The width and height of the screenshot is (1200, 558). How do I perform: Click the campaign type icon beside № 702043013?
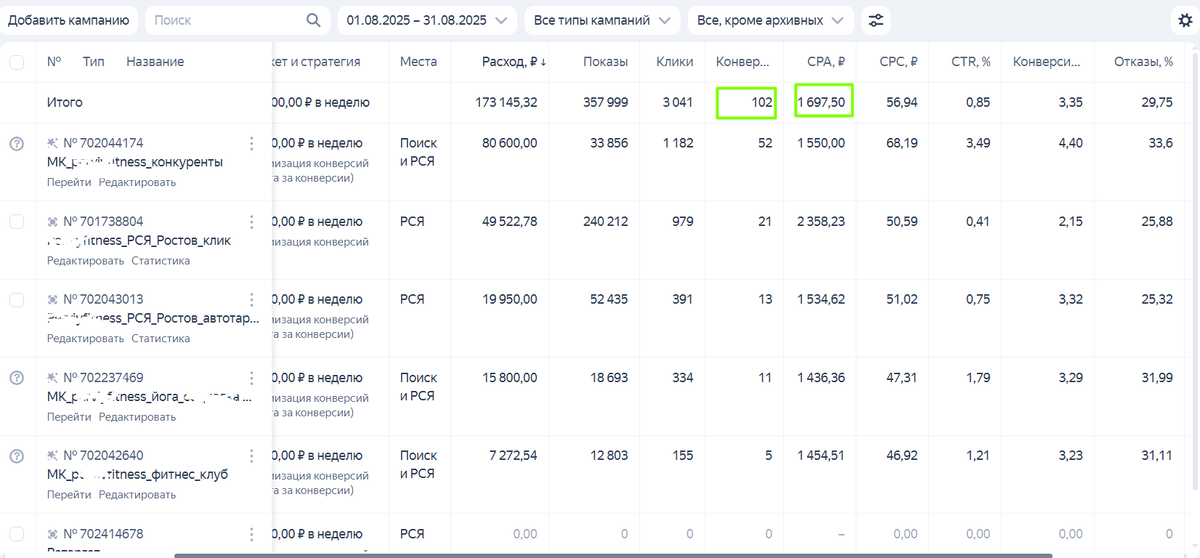(x=52, y=299)
